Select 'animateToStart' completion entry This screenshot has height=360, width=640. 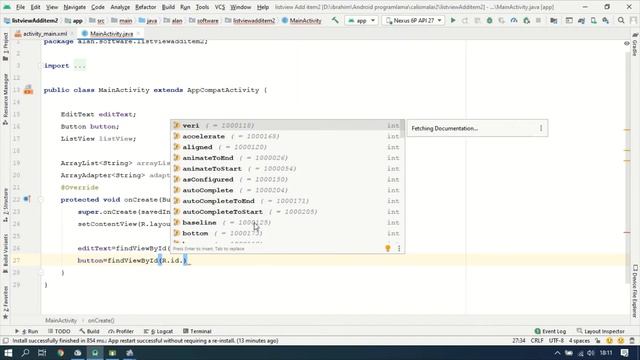click(x=287, y=169)
